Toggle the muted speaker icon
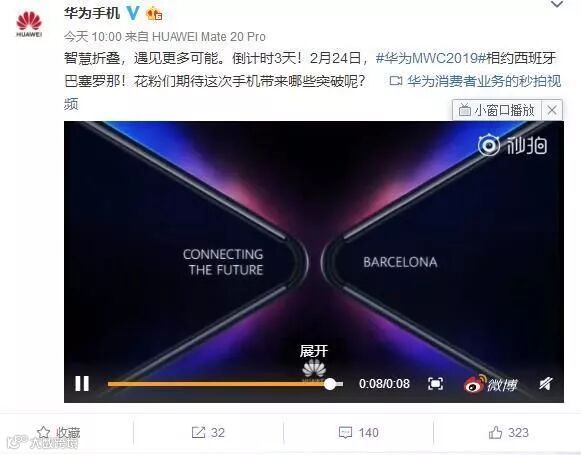This screenshot has width=581, height=455. click(x=545, y=383)
